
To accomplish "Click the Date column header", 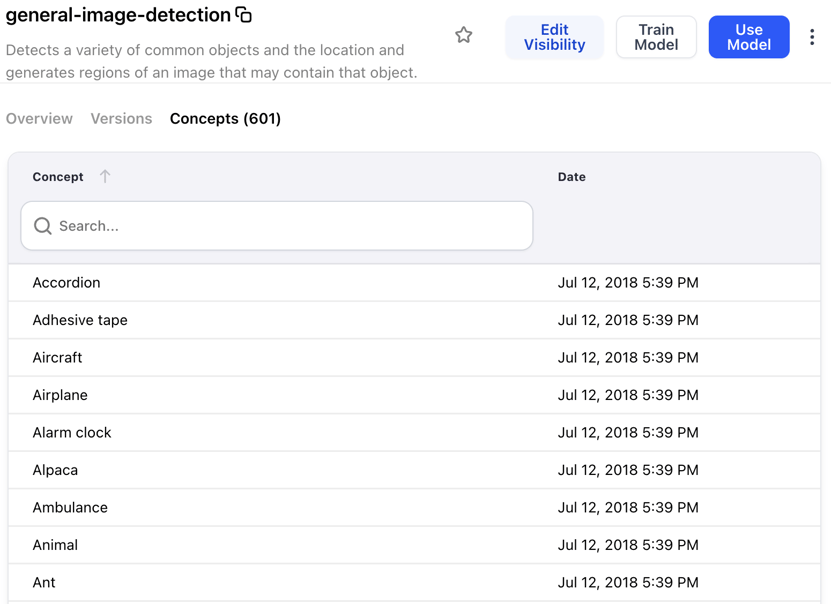I will coord(571,177).
